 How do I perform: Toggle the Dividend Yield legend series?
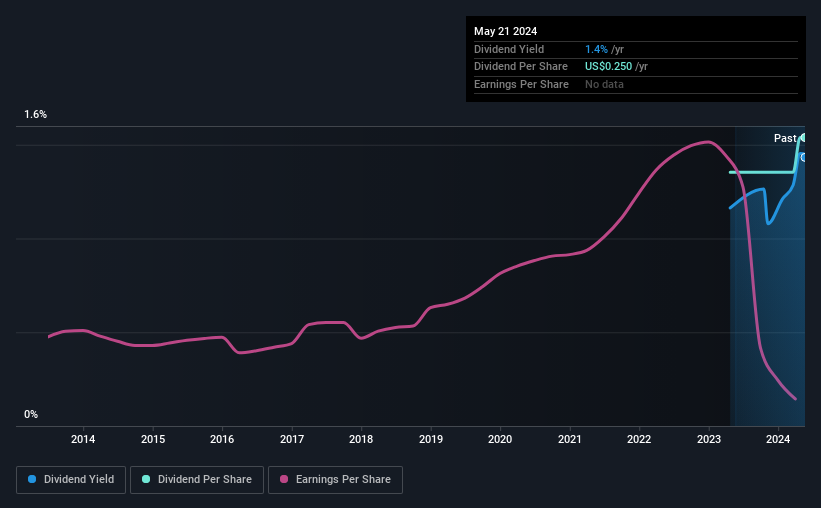[71, 480]
